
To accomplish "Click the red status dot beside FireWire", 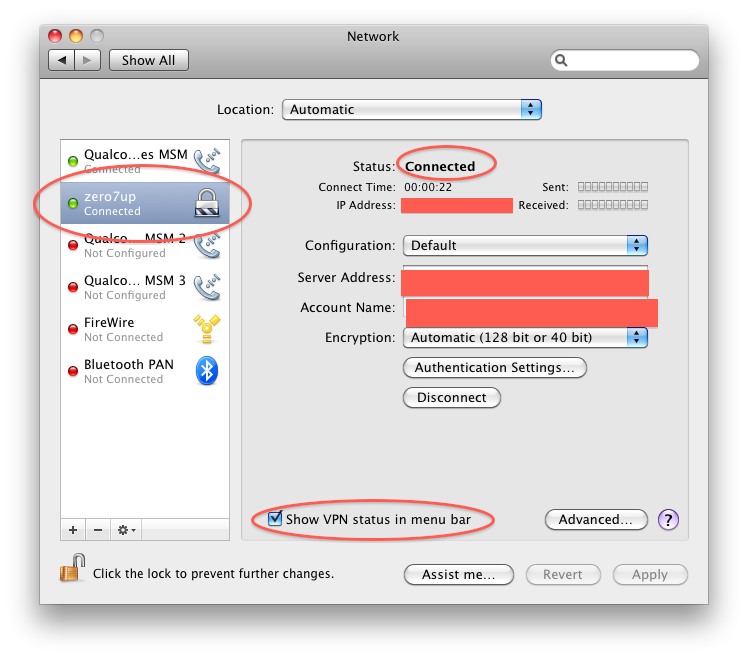I will tap(73, 329).
